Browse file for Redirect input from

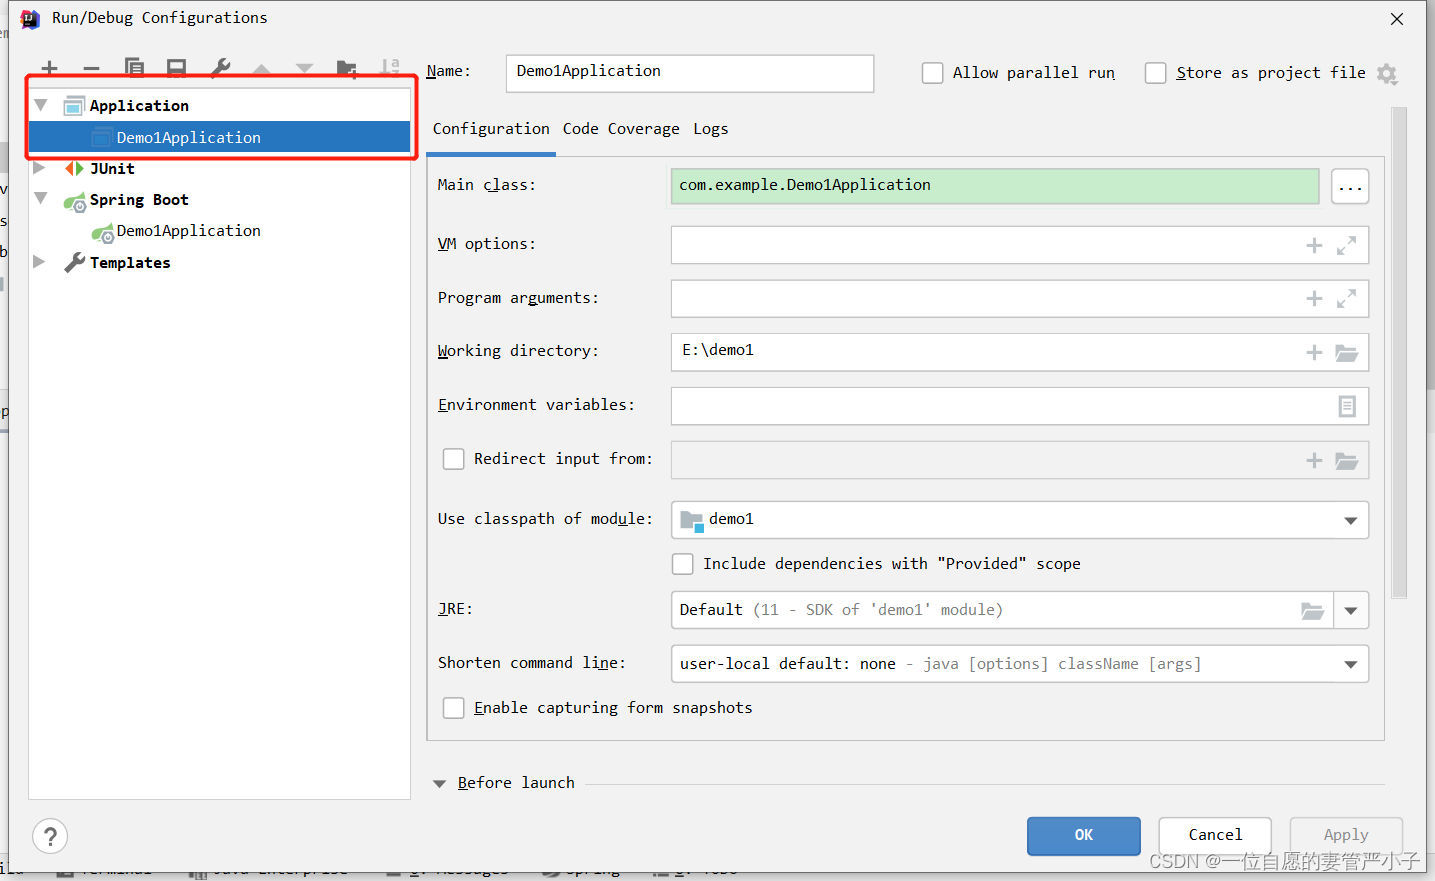(1347, 460)
